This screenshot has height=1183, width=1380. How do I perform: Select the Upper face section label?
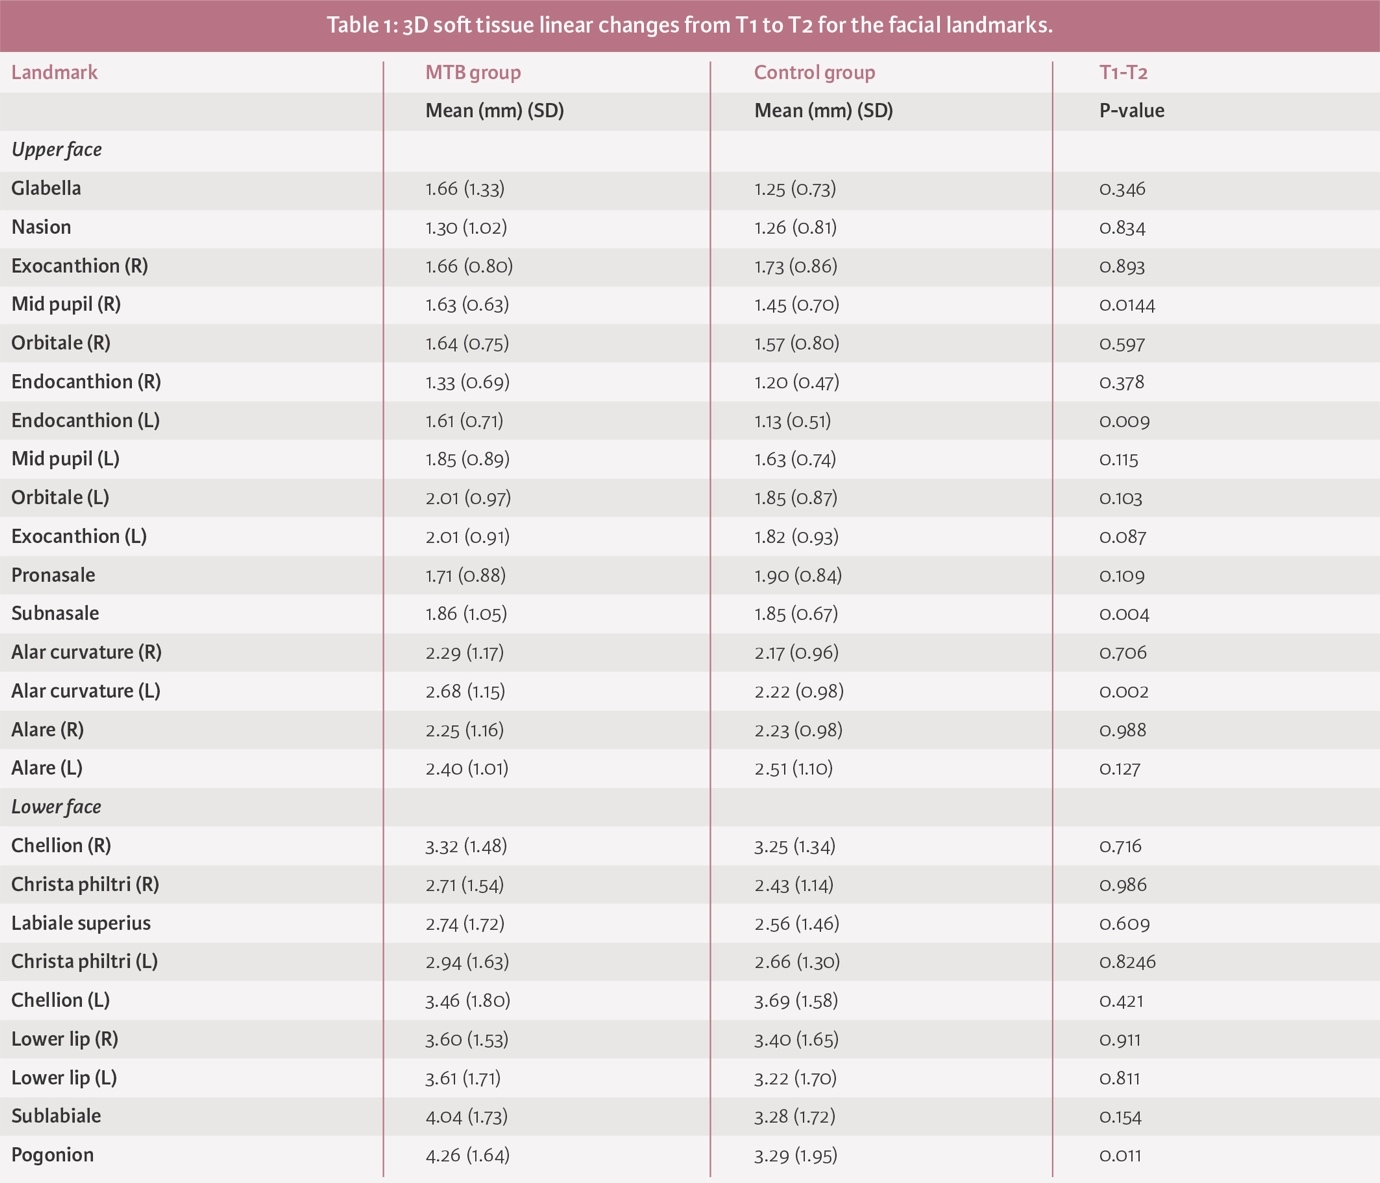click(56, 150)
